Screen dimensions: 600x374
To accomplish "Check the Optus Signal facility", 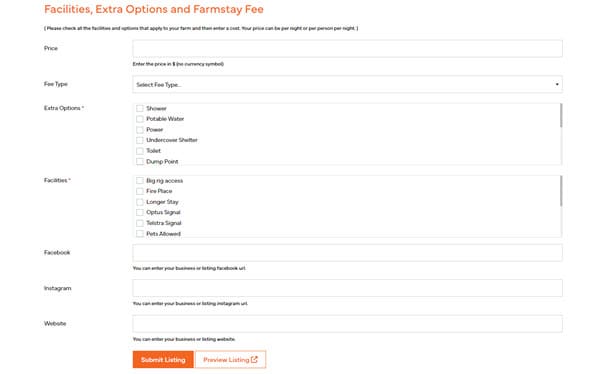I will pyautogui.click(x=140, y=212).
